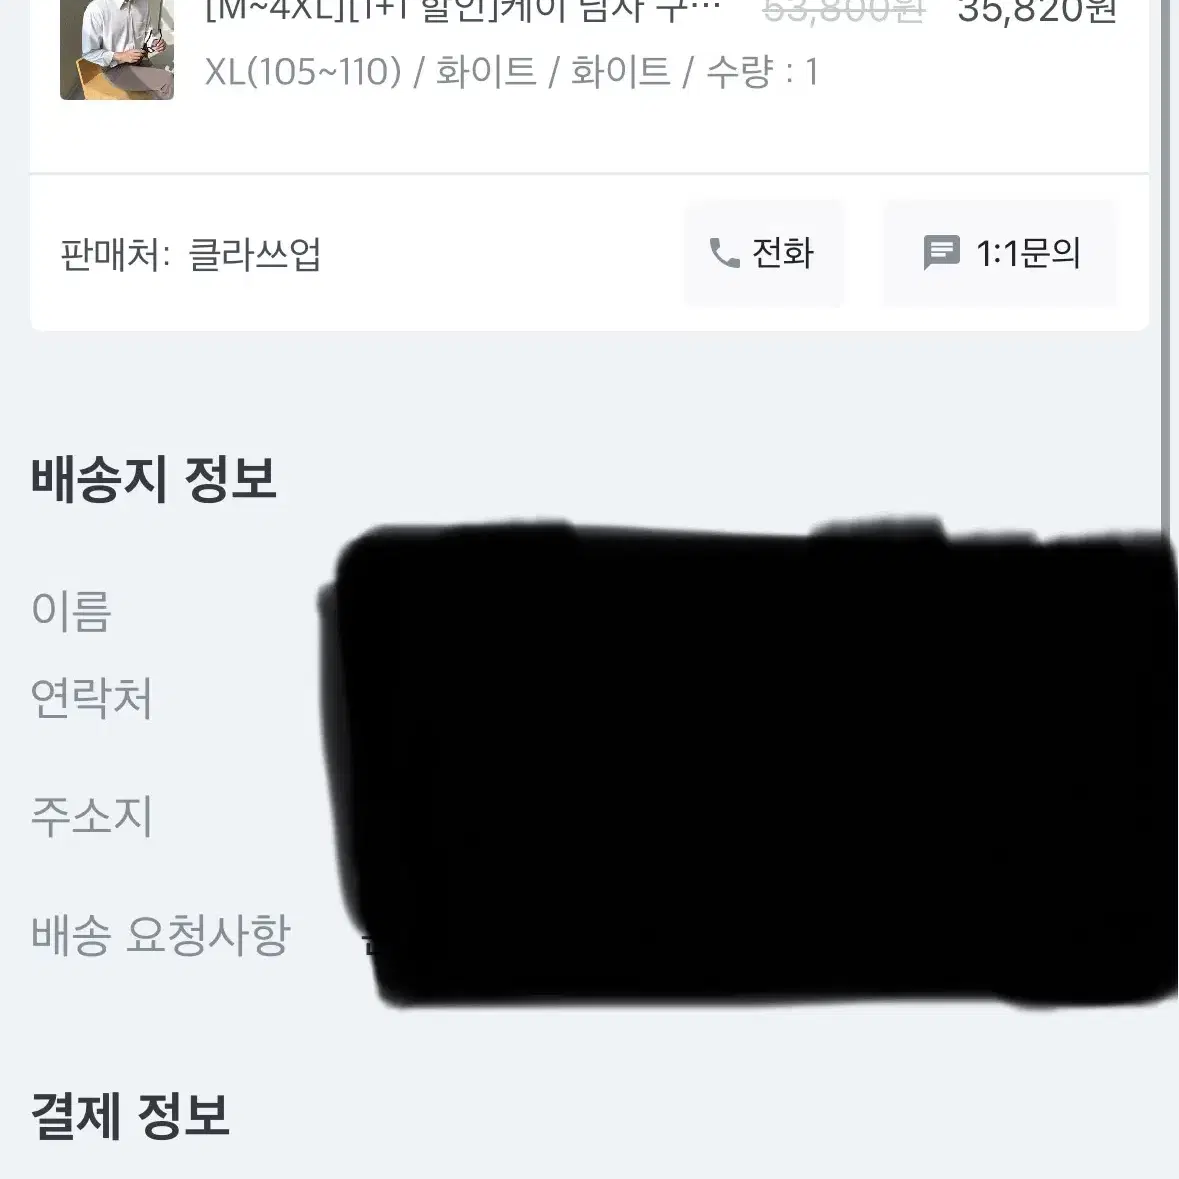Open the shirt product thumbnail
1179x1179 pixels.
pos(117,50)
